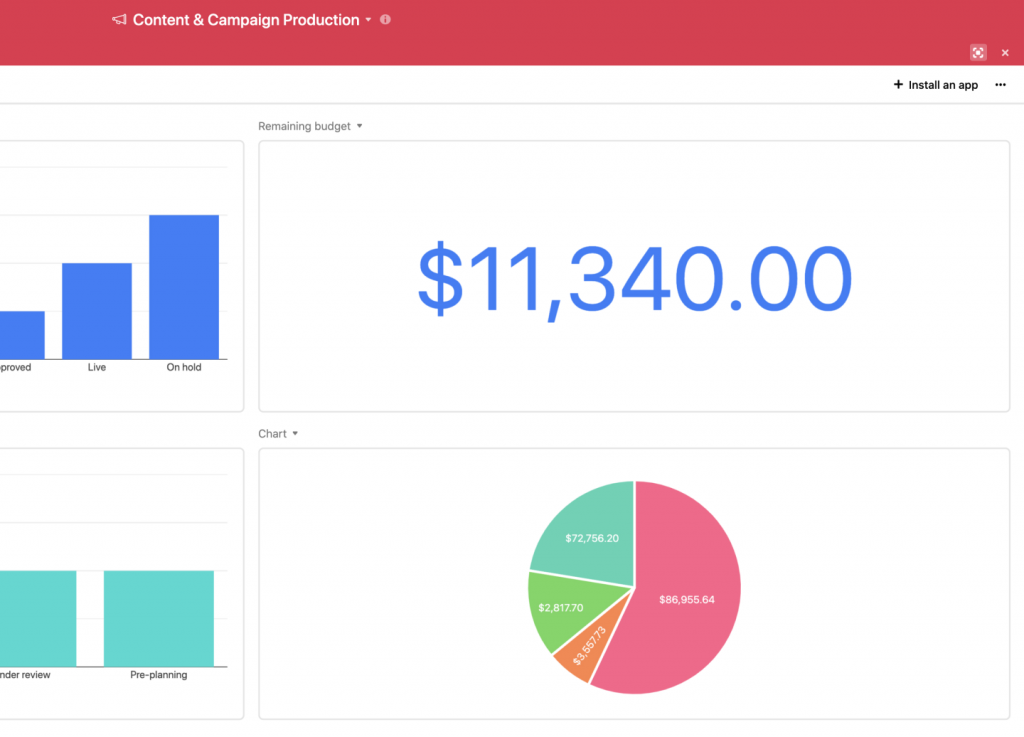1024x737 pixels.
Task: Select the orange $3,557.73 pie slice
Action: point(580,655)
